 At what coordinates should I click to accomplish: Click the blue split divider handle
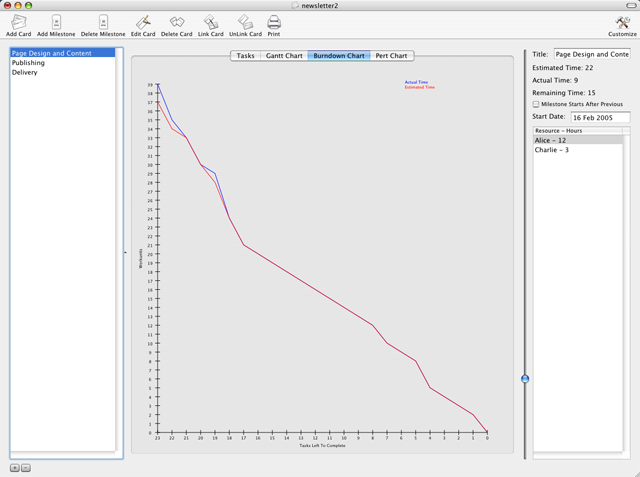525,379
